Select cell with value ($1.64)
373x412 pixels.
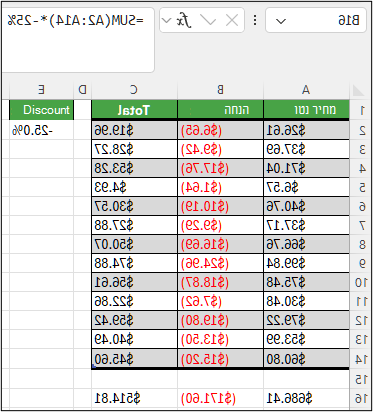[x=220, y=187]
